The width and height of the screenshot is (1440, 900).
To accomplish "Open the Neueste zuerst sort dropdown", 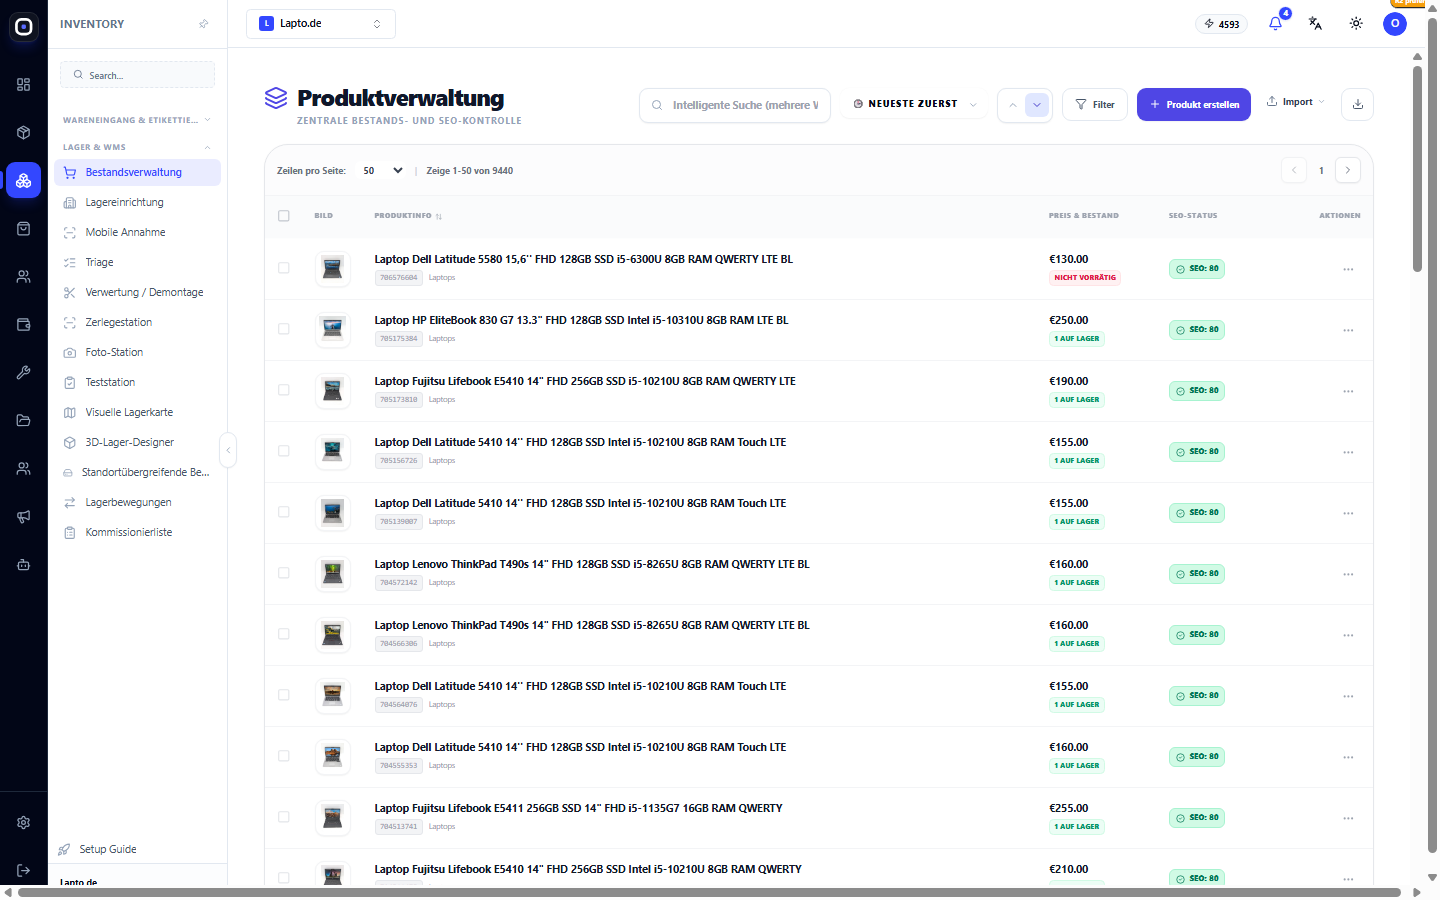I will [x=914, y=104].
